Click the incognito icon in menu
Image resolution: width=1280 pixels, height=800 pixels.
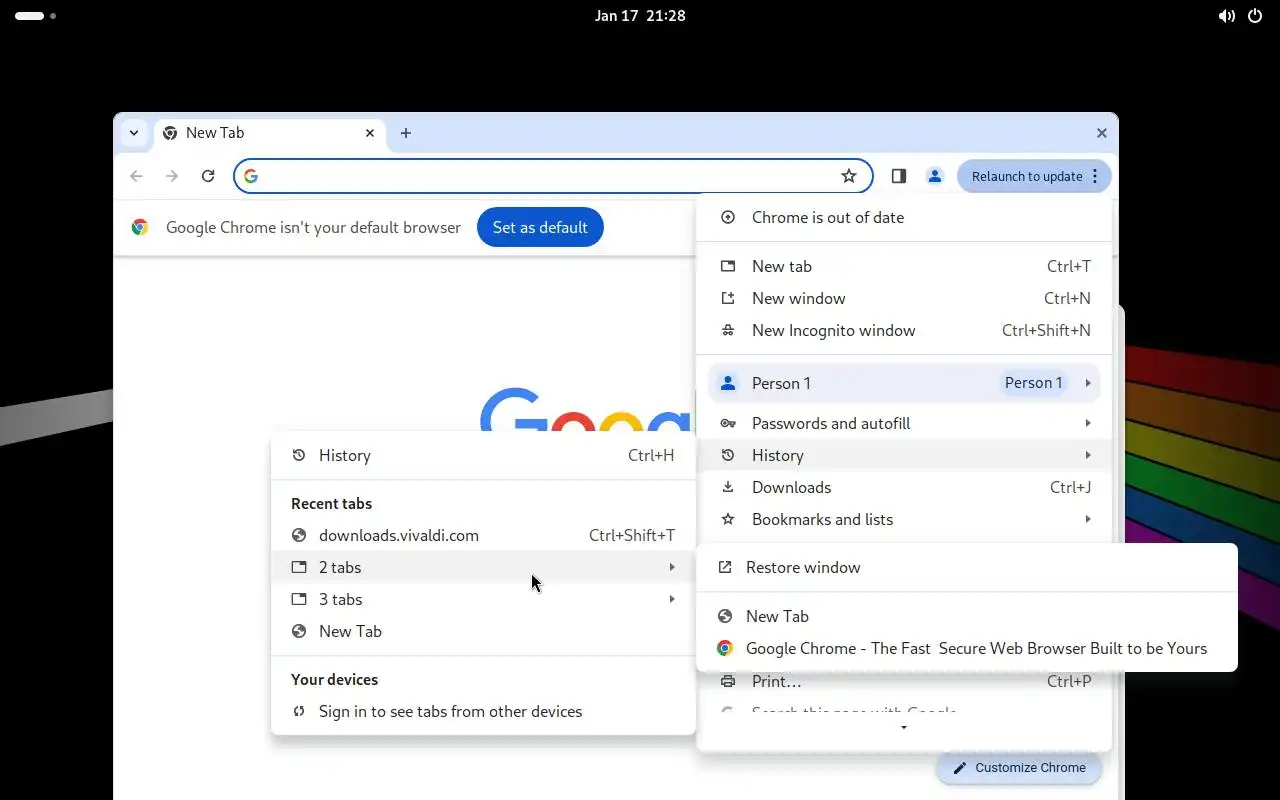pos(728,330)
